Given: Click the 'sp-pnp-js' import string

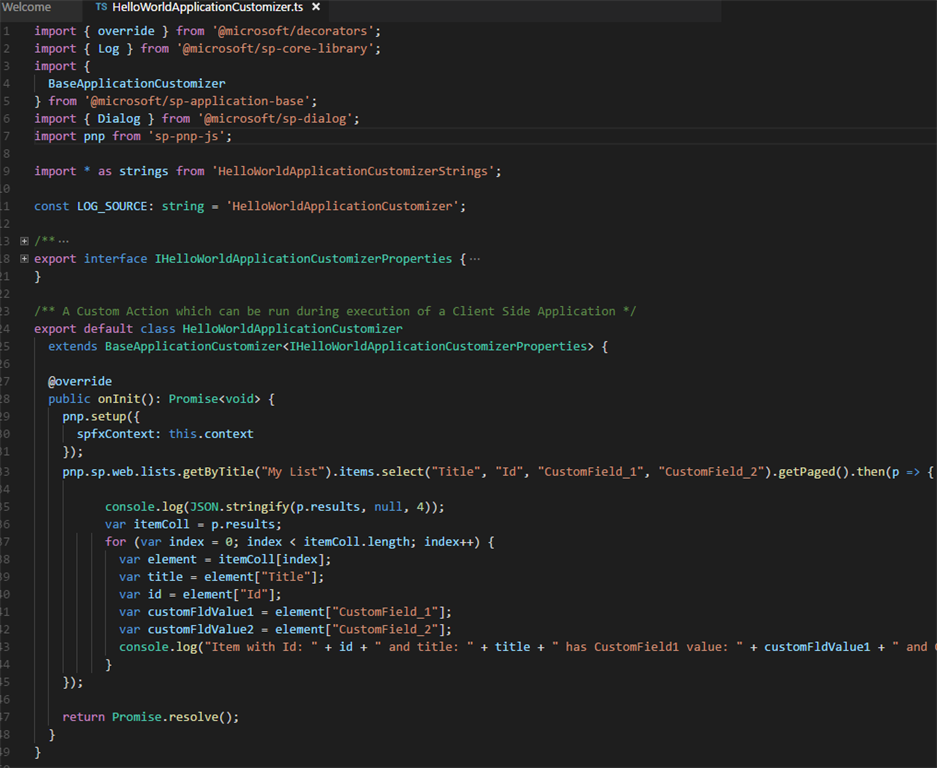Looking at the screenshot, I should pos(189,136).
